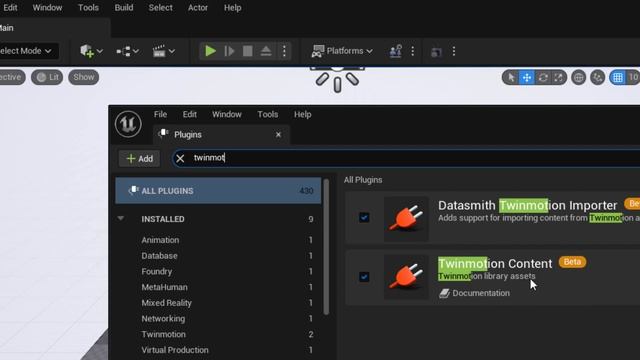Click the category list scrollbar
The height and width of the screenshot is (360, 640).
pyautogui.click(x=326, y=247)
